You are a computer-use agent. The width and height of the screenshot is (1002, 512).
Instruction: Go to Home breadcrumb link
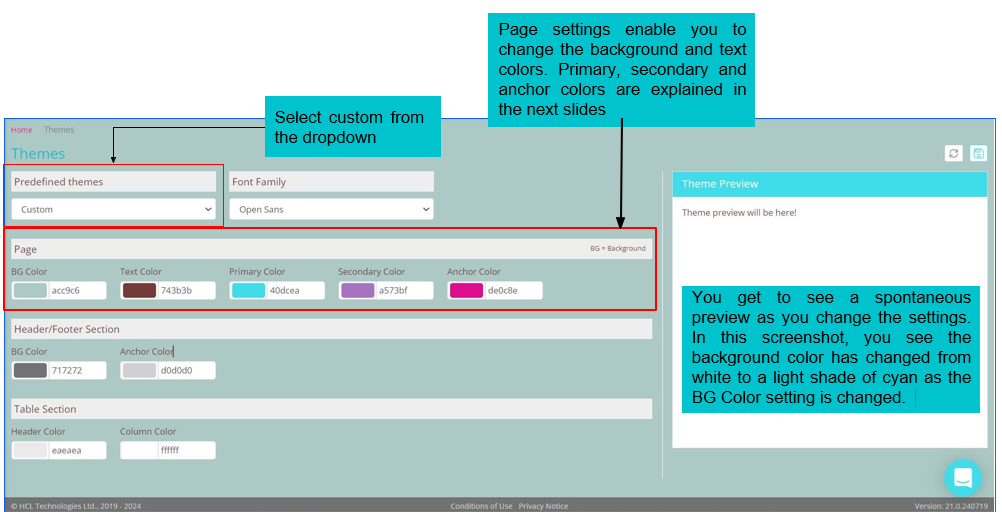(x=21, y=130)
